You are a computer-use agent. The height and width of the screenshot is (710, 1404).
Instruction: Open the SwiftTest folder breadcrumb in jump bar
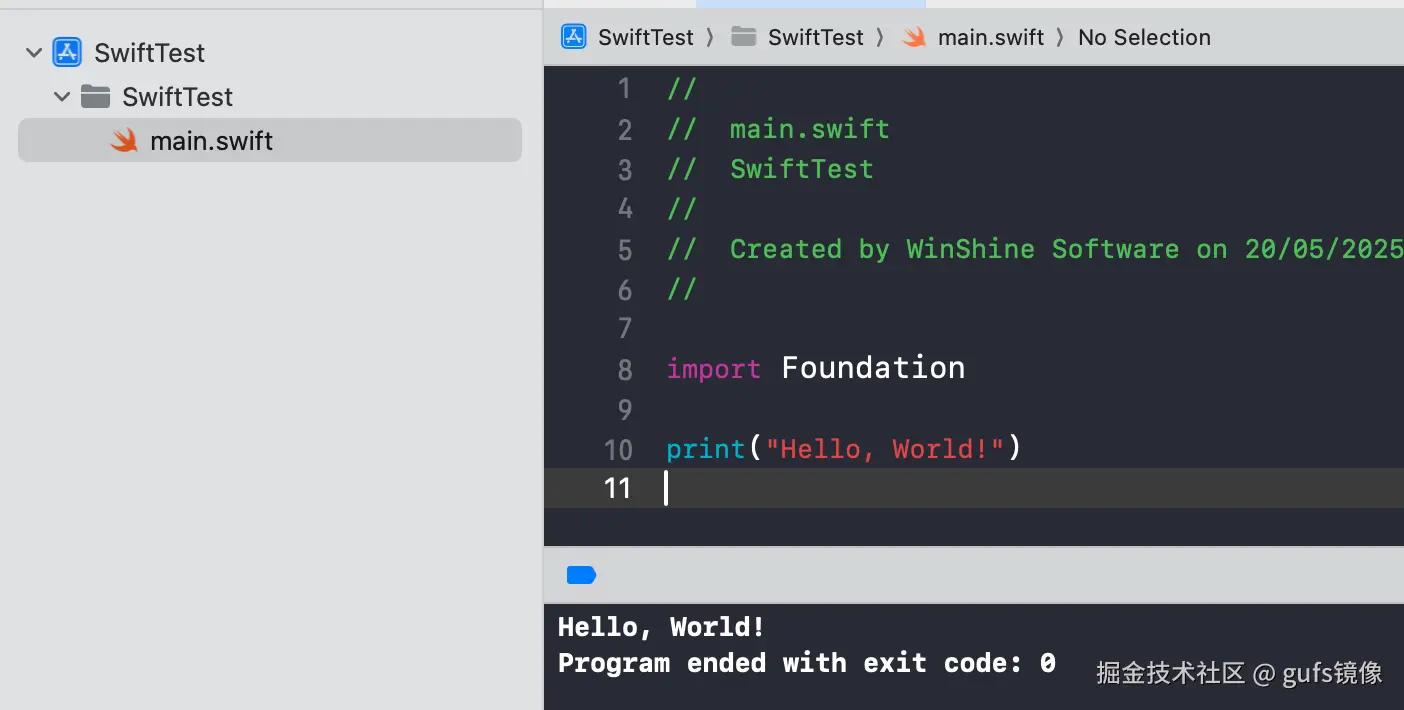pos(816,37)
